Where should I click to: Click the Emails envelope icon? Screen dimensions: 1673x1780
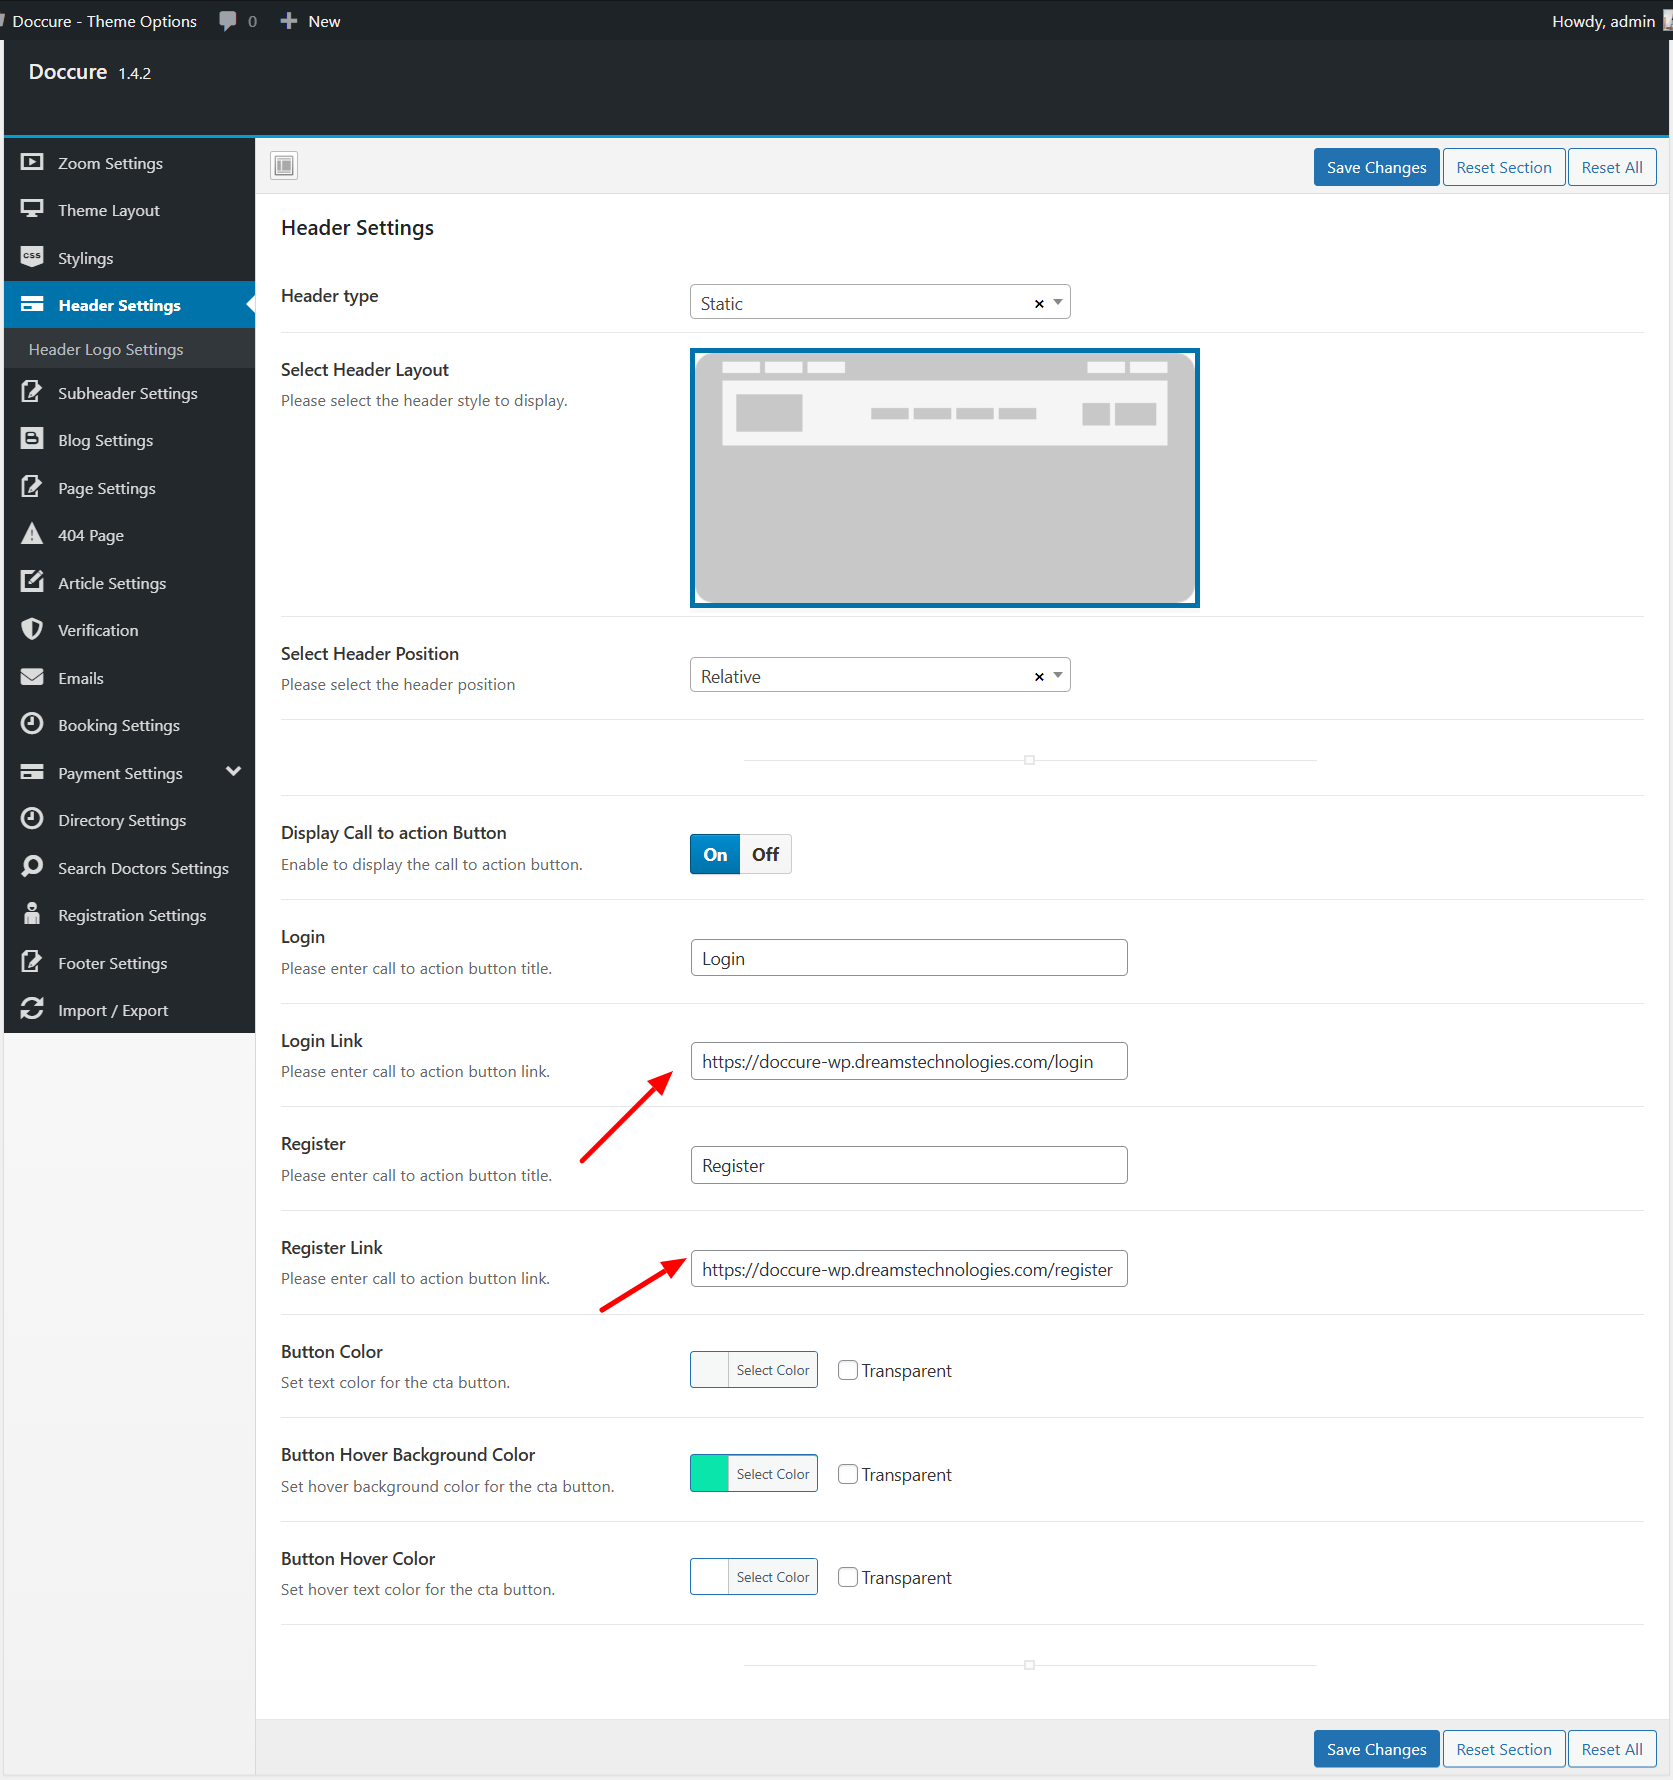[x=32, y=677]
